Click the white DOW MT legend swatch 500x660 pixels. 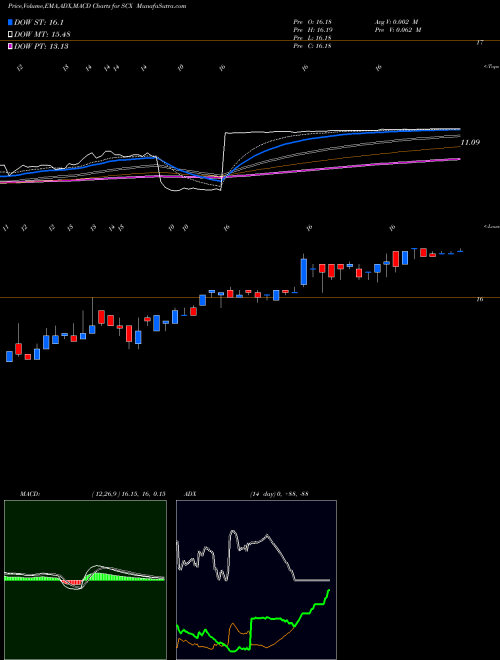pos(11,34)
